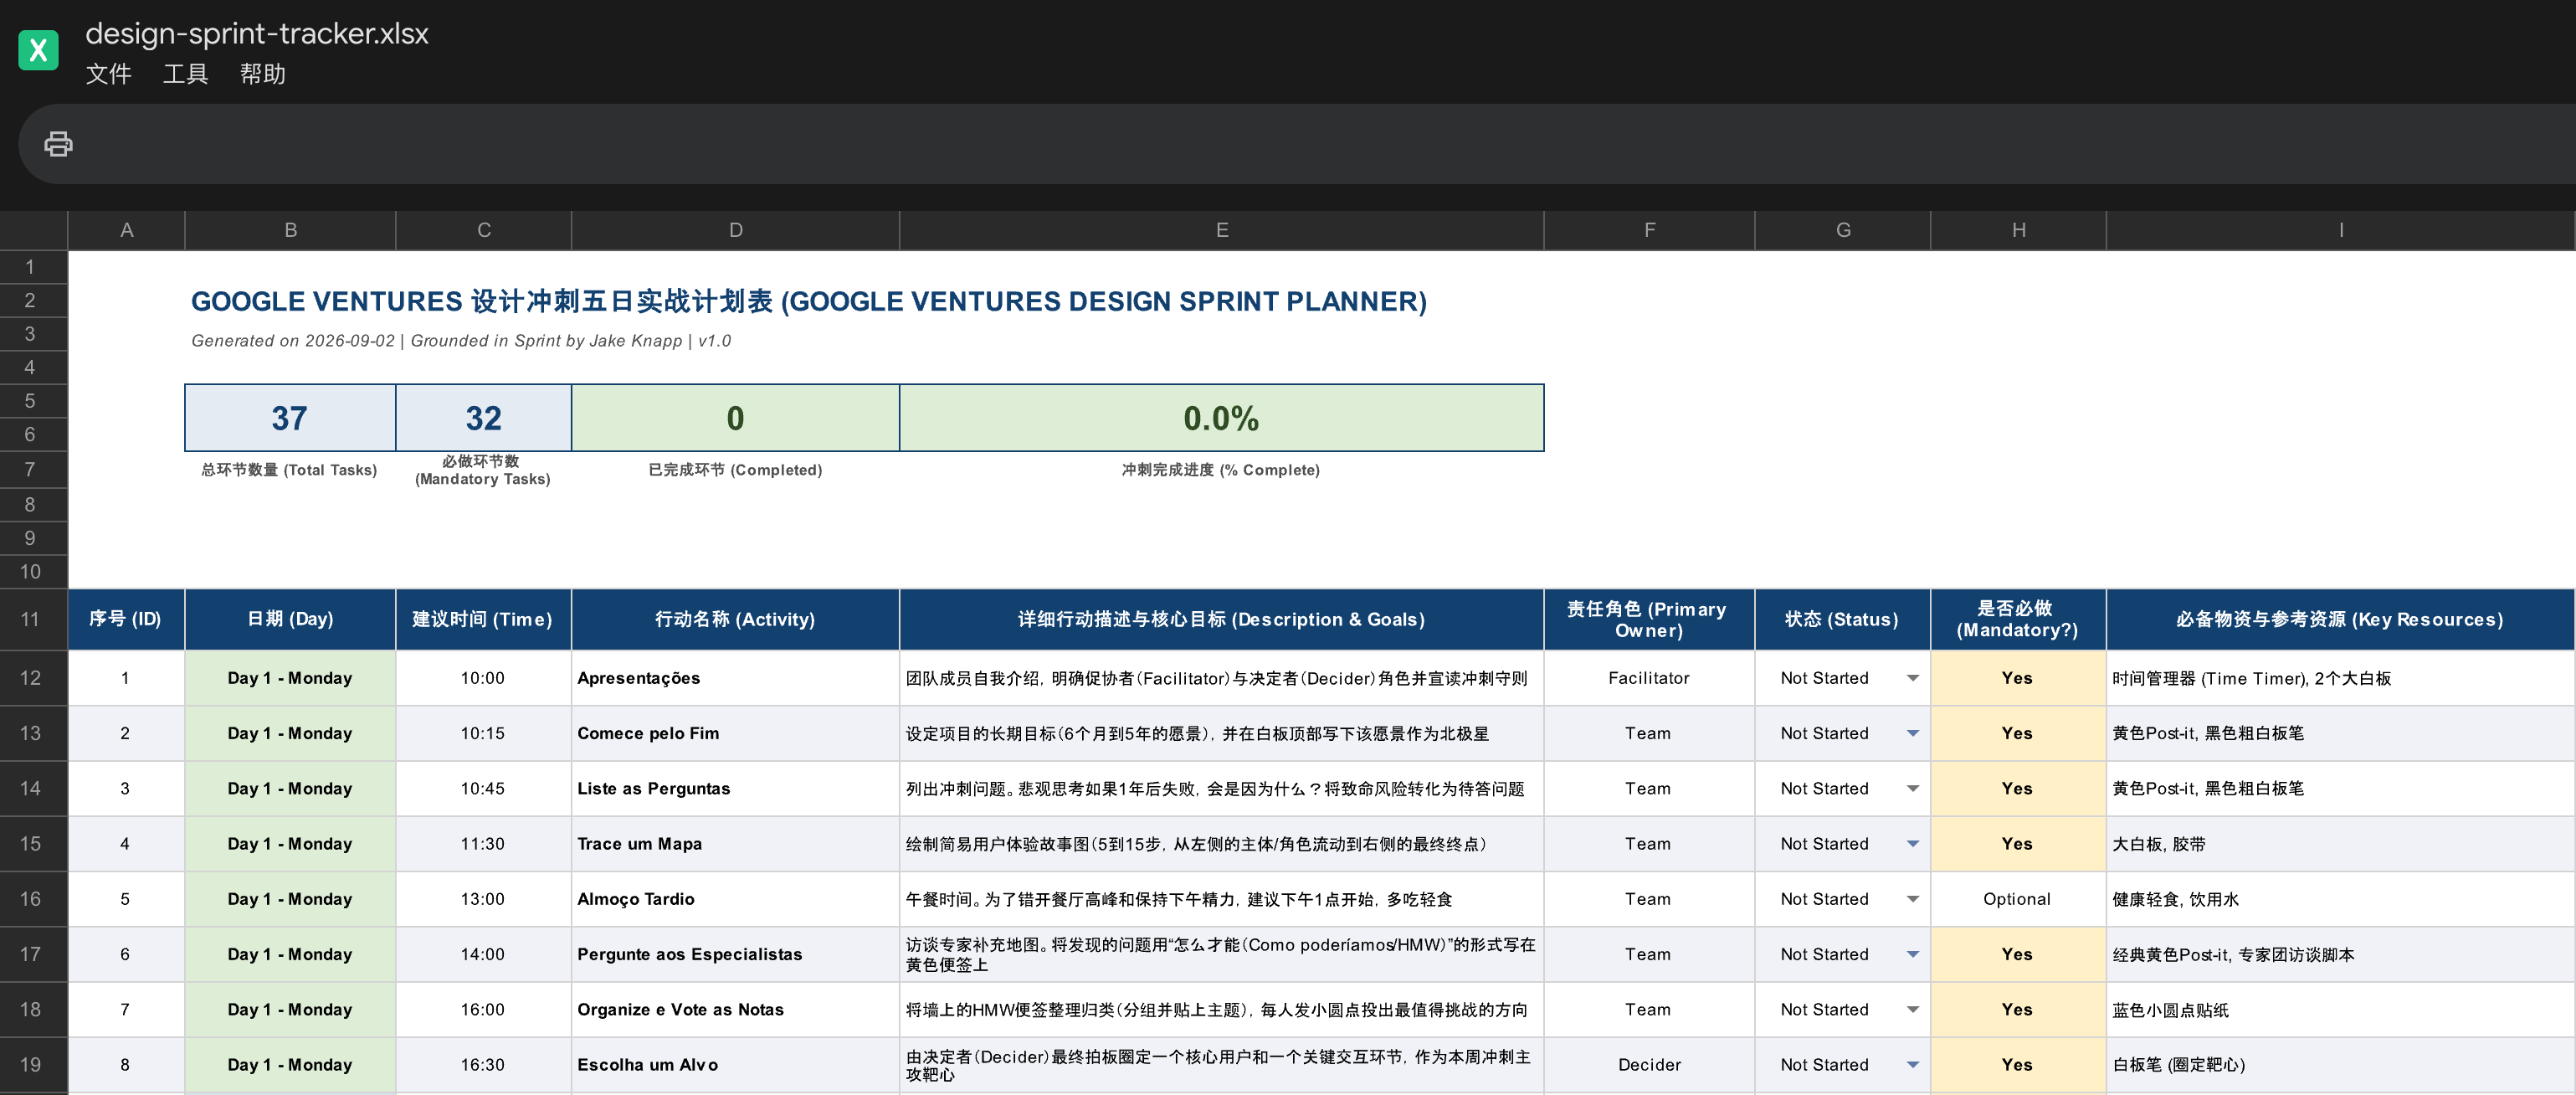Viewport: 2576px width, 1095px height.
Task: Select column B header
Action: click(290, 230)
